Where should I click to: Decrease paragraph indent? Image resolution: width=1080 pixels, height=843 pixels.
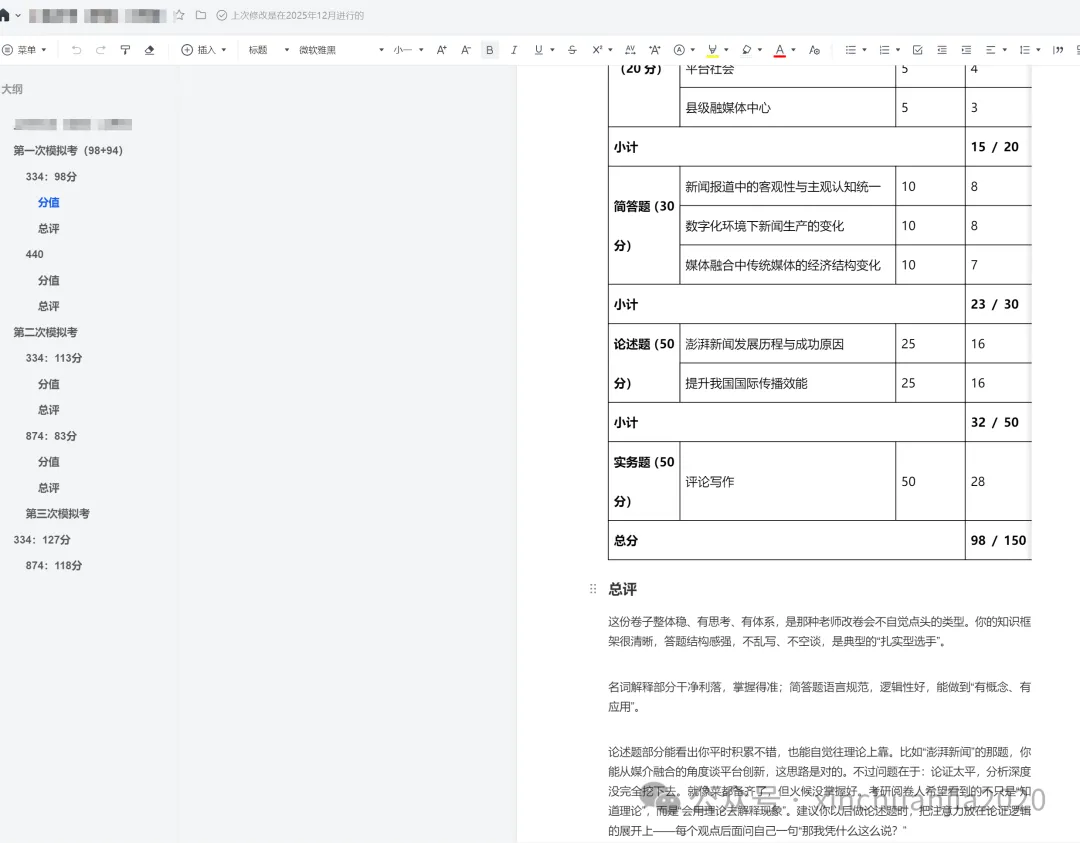[942, 50]
